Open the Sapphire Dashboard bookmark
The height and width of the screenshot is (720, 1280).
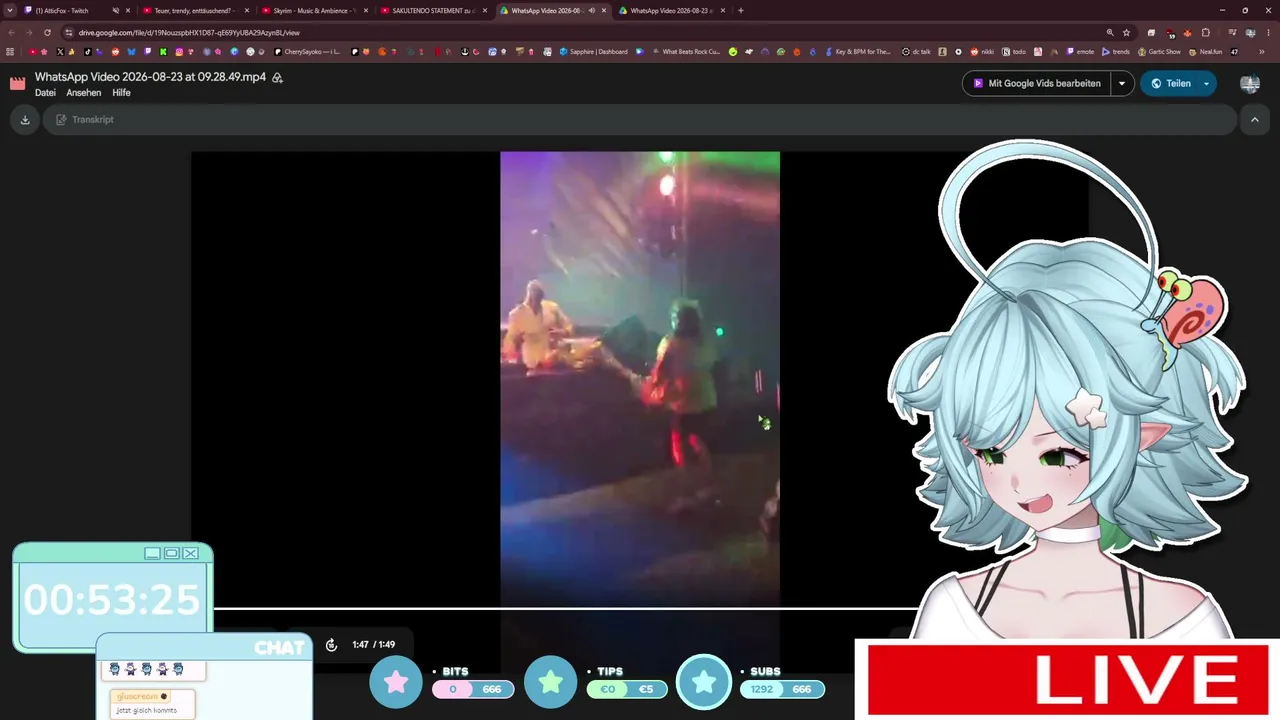click(594, 52)
